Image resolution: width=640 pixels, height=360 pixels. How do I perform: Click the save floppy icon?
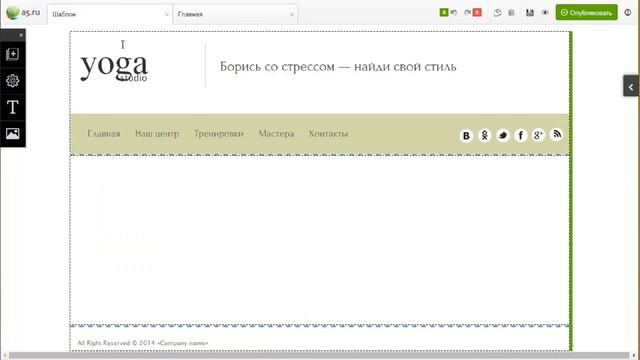click(x=530, y=13)
